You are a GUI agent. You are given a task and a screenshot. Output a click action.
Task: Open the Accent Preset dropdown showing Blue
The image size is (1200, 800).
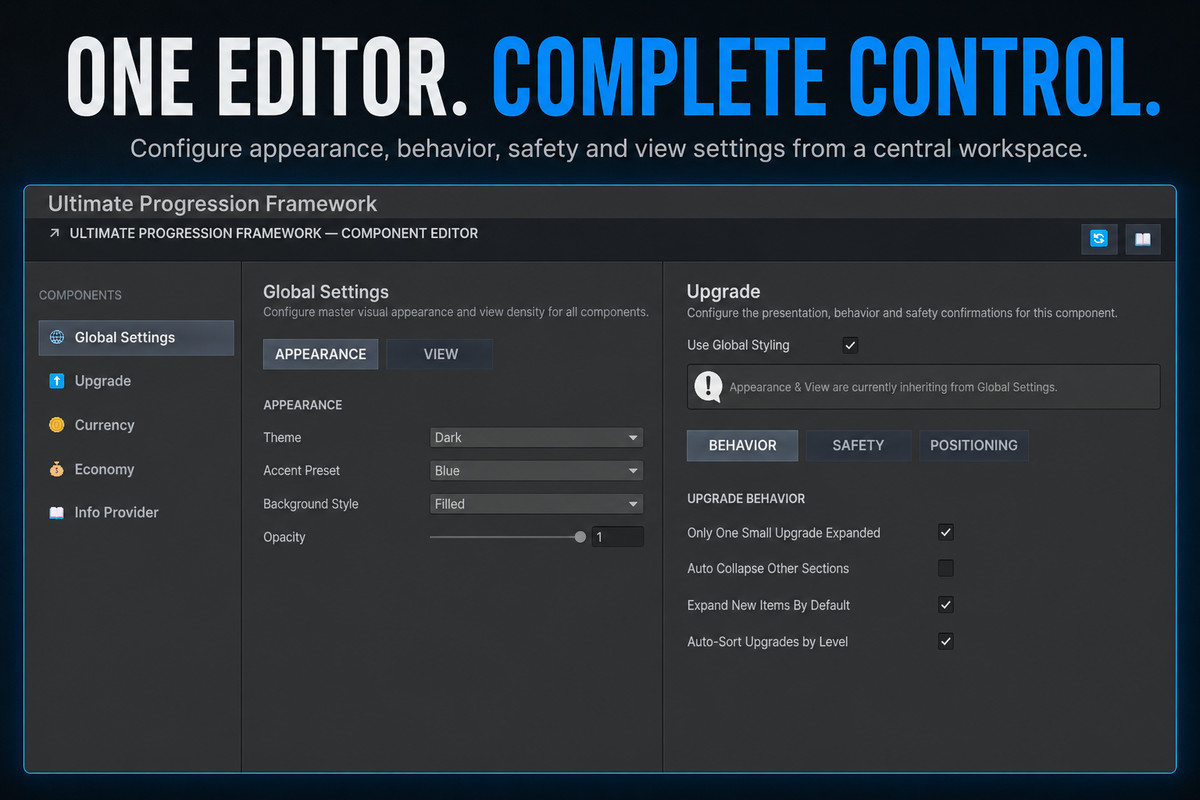pos(537,471)
